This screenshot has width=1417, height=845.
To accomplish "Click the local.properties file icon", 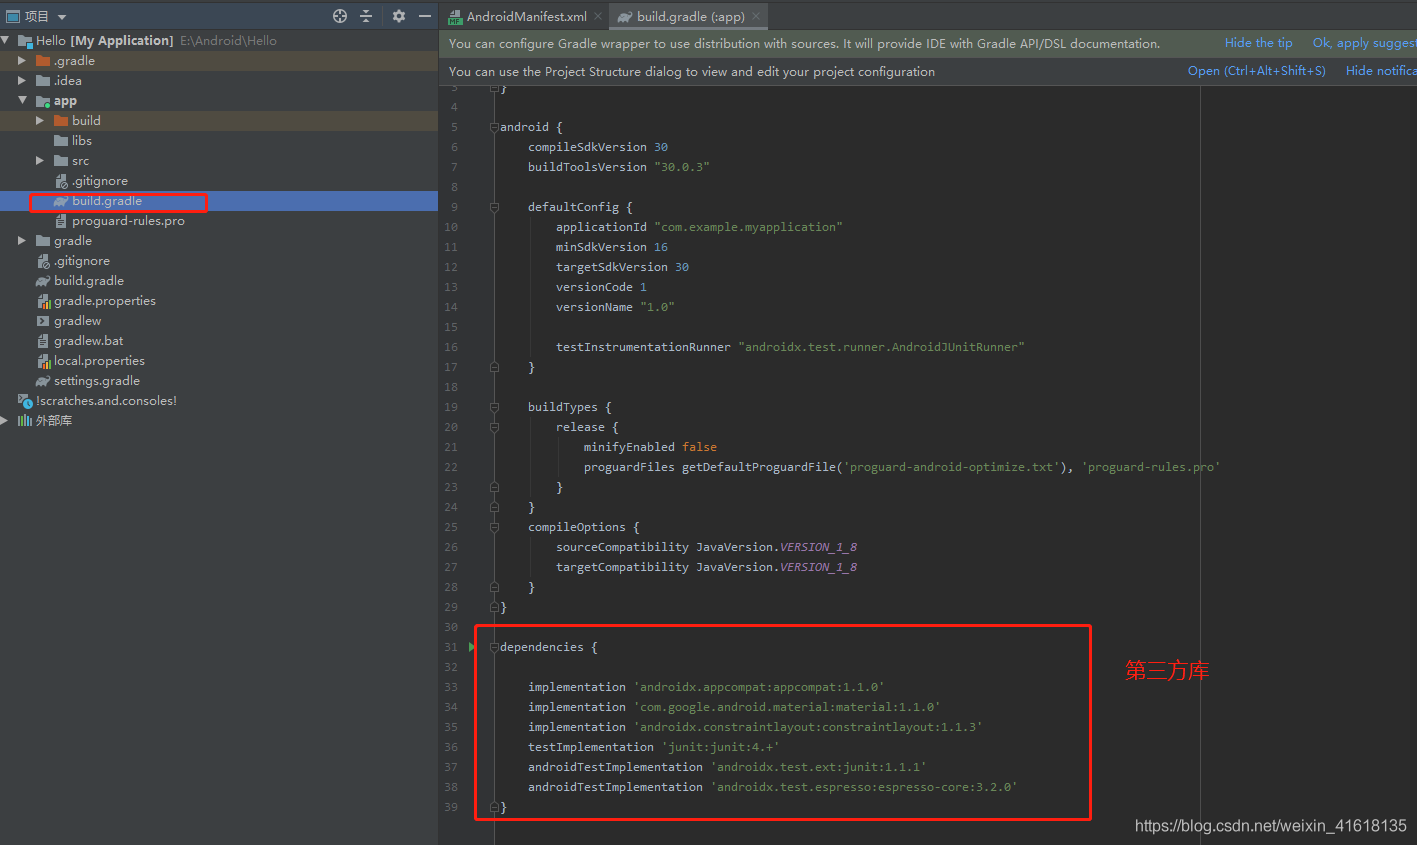I will tap(43, 361).
